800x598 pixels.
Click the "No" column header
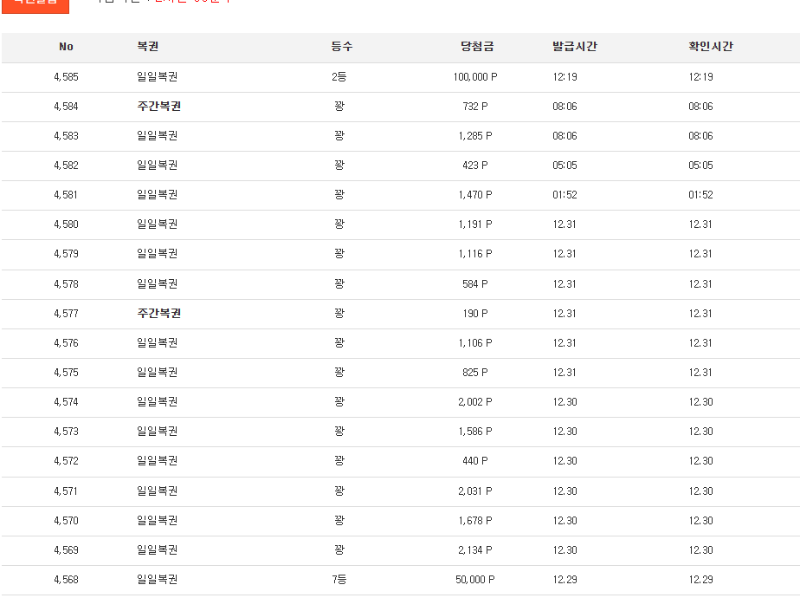coord(66,47)
